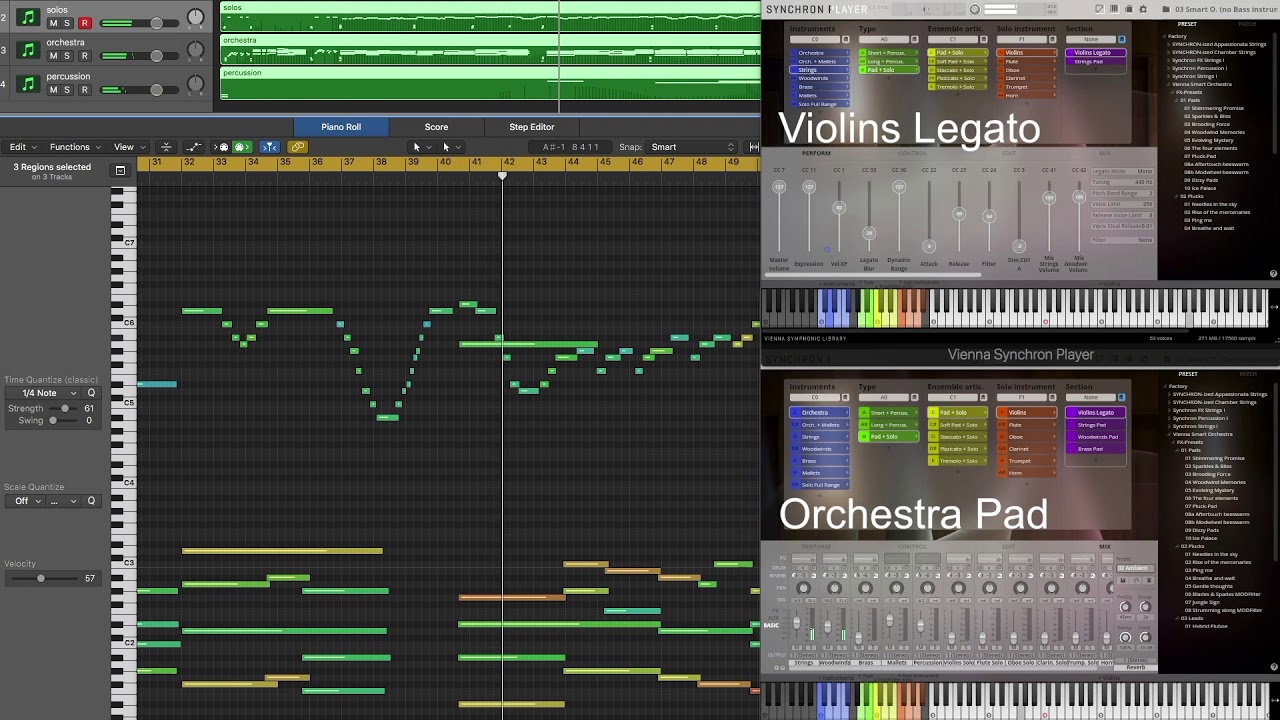This screenshot has width=1280, height=720.
Task: Click the resize view icon in upper Synchron Player header
Action: [x=1099, y=9]
